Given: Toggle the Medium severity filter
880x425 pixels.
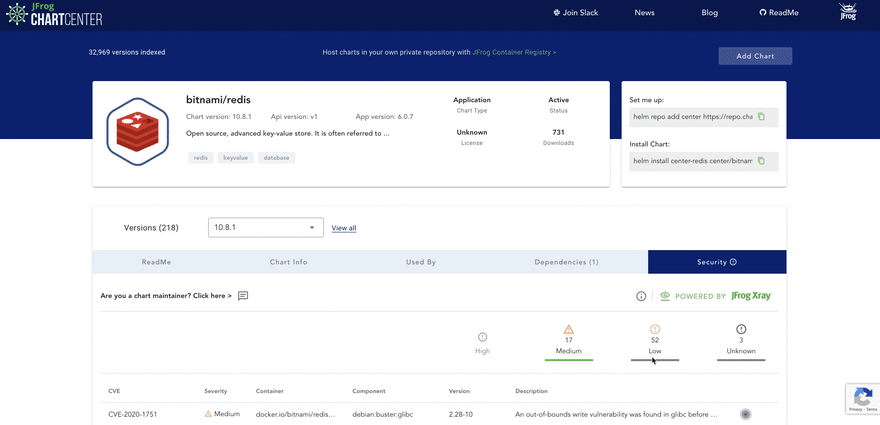Looking at the screenshot, I should point(569,342).
